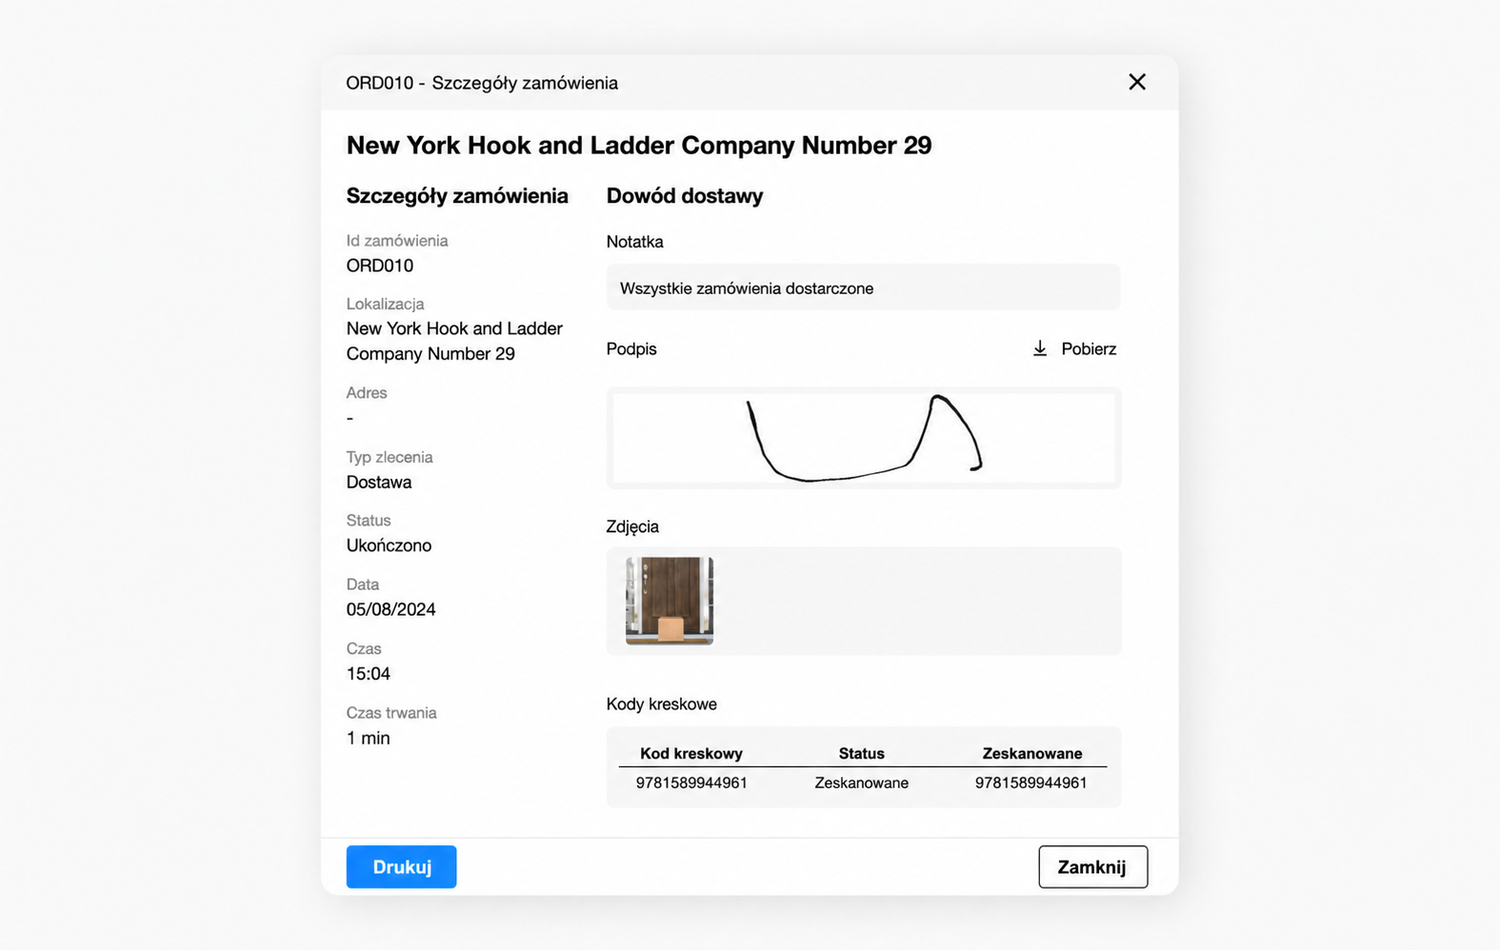Click the Drukuj print button

tap(401, 867)
